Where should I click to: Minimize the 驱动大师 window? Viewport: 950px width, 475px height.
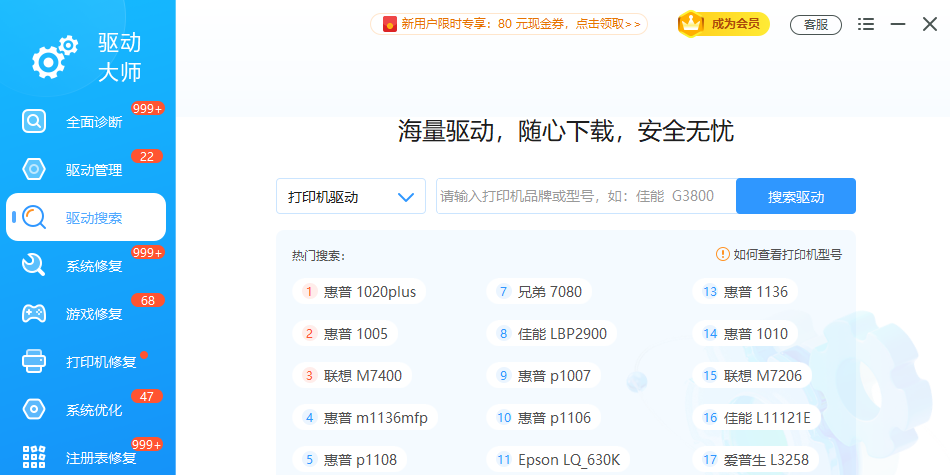click(898, 24)
